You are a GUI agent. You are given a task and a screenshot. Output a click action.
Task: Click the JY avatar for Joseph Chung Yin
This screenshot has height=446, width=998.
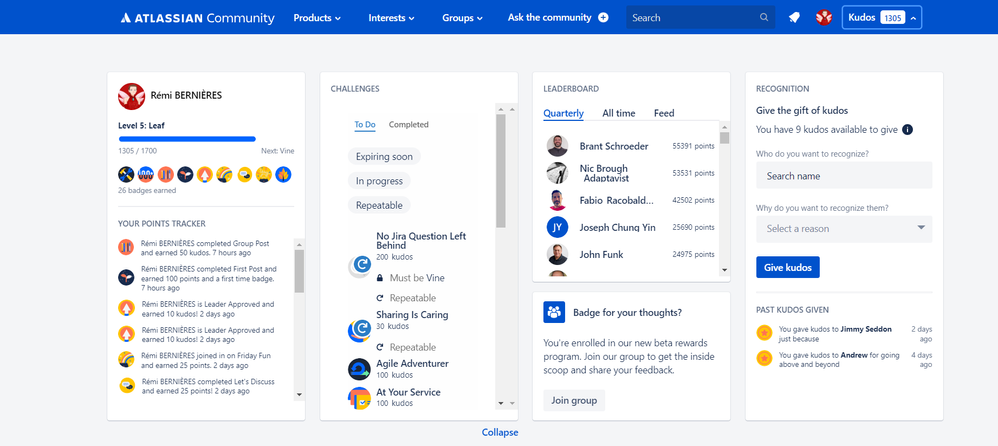[557, 227]
